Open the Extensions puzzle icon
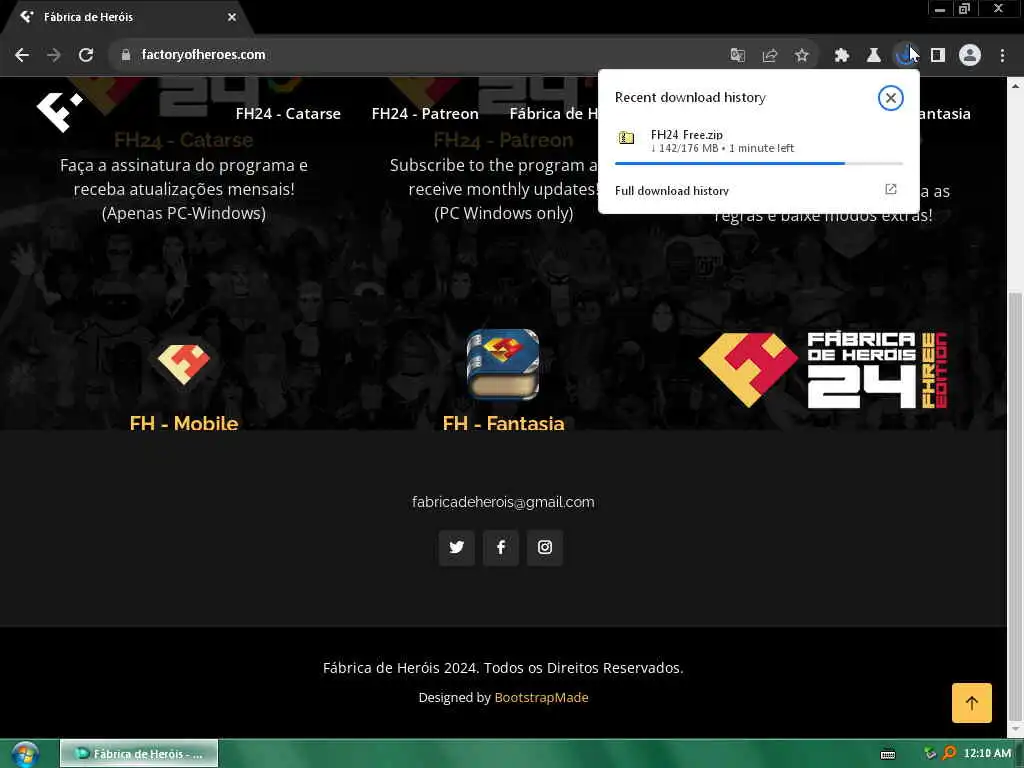 click(x=841, y=56)
